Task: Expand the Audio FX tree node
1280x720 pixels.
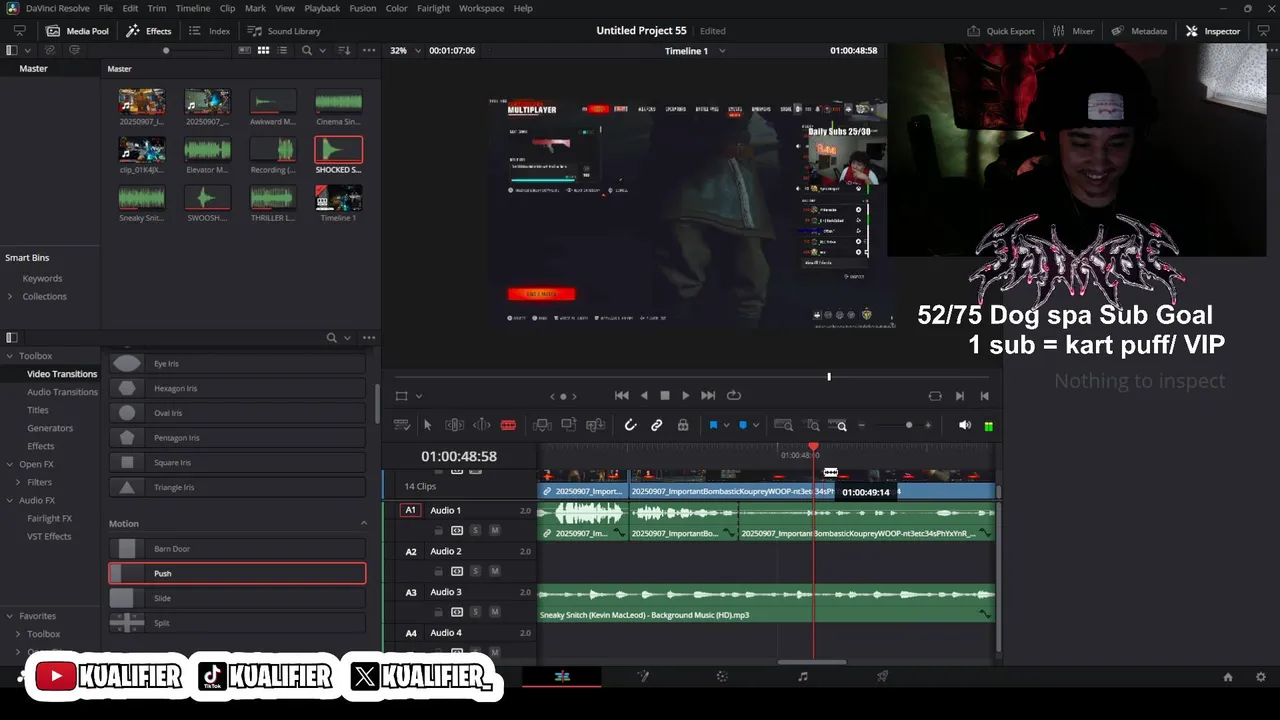Action: tap(10, 500)
